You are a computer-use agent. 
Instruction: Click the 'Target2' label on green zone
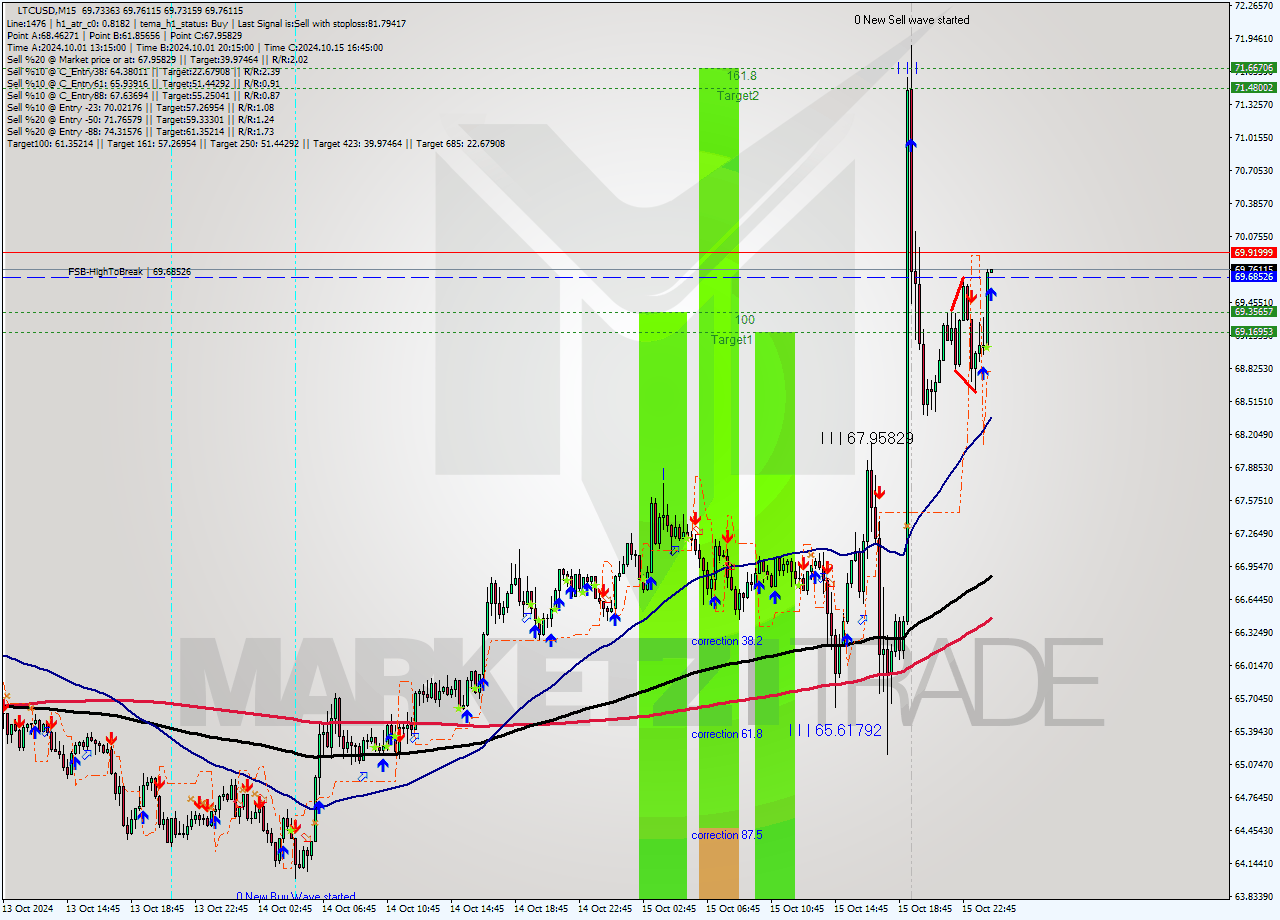point(738,96)
